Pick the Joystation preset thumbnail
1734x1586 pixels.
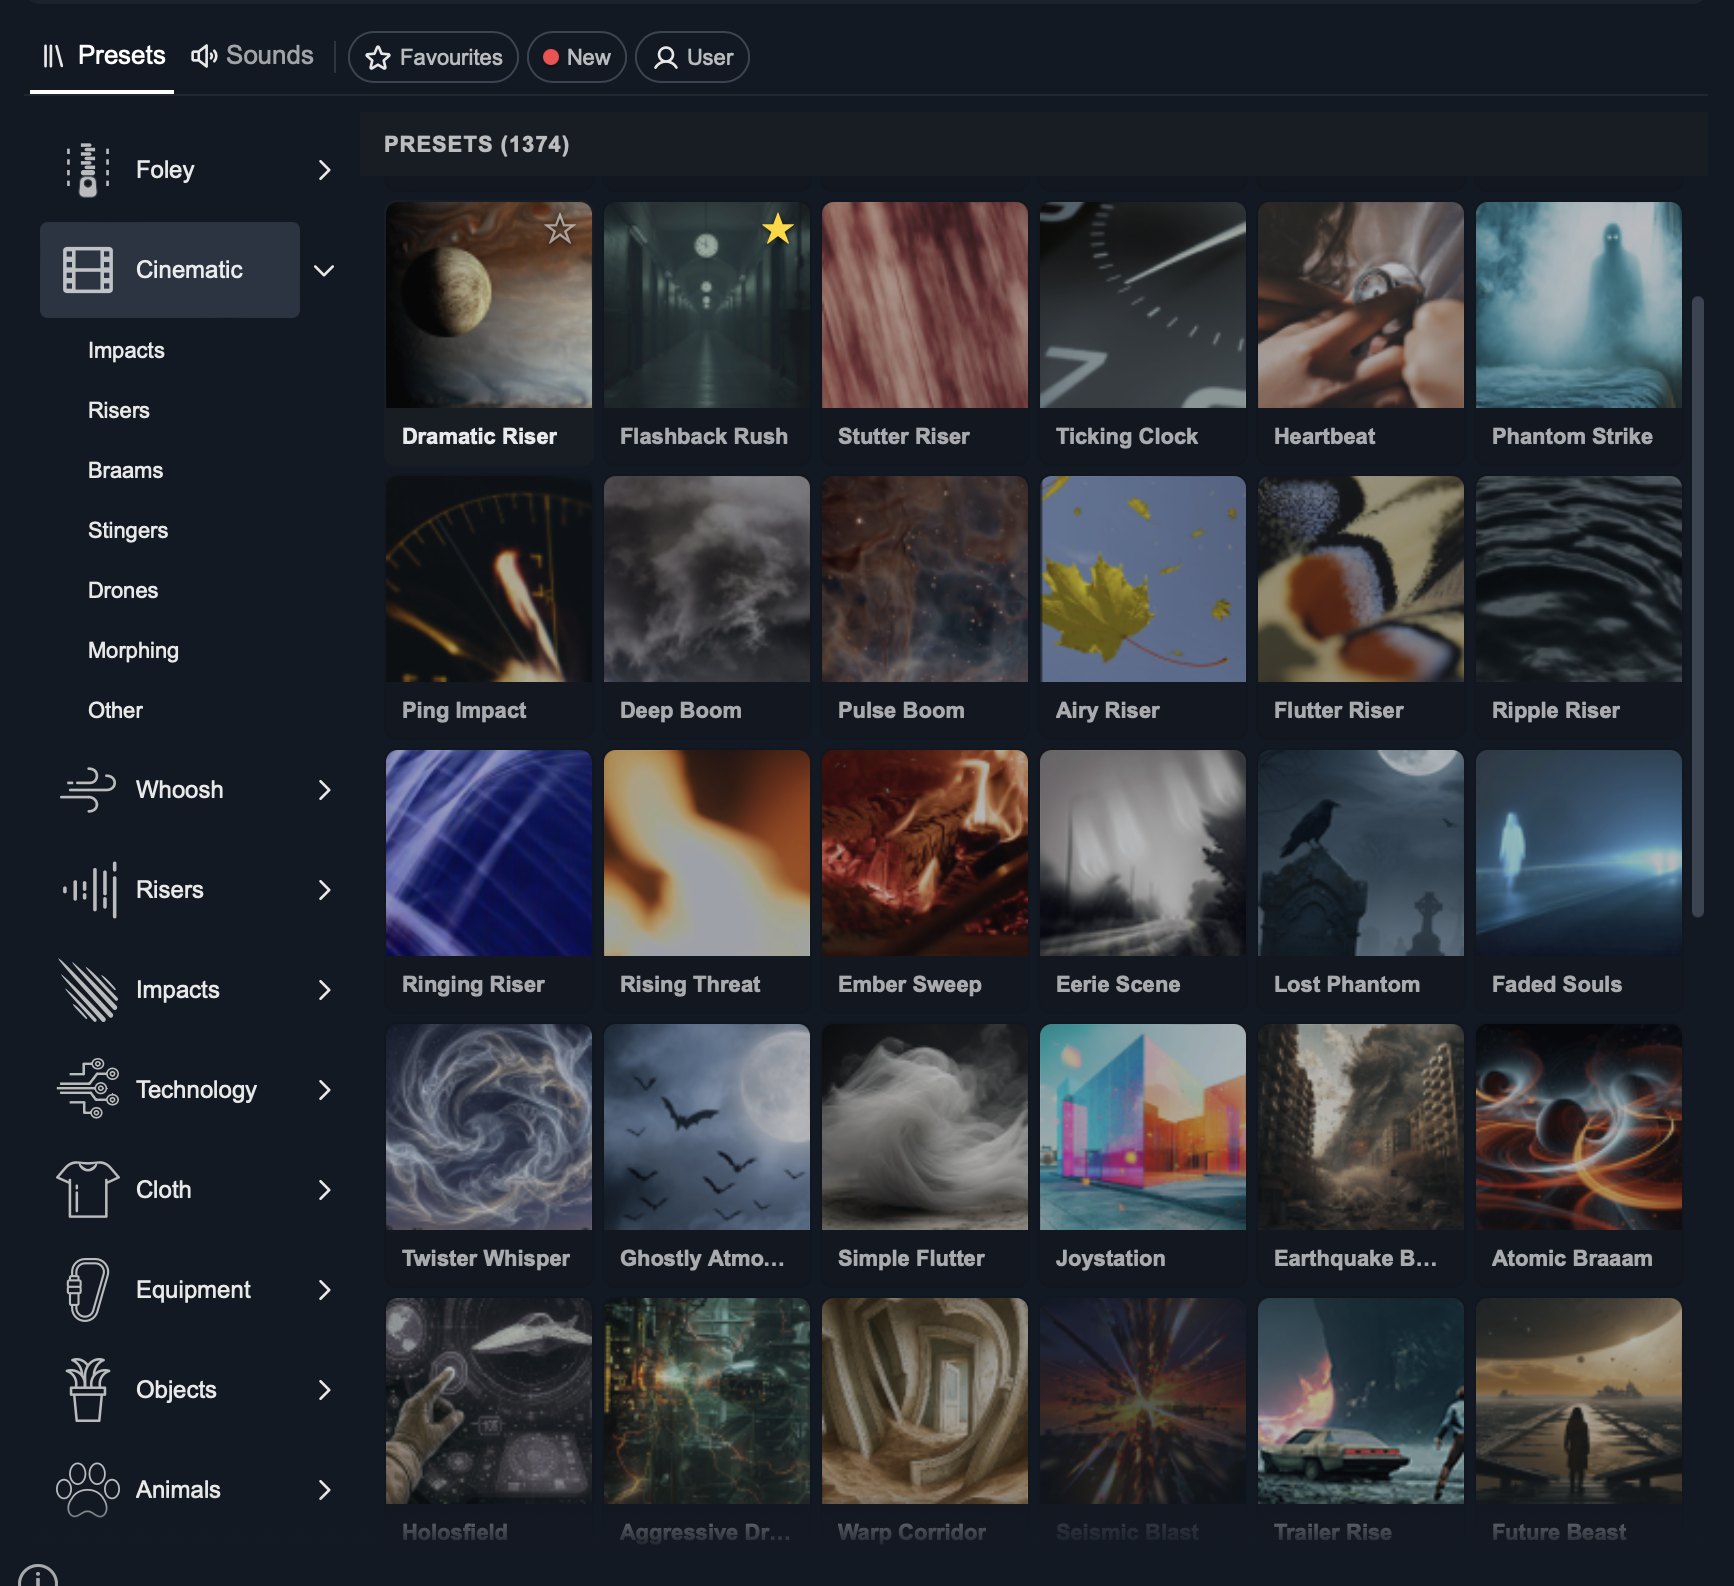(1142, 1127)
